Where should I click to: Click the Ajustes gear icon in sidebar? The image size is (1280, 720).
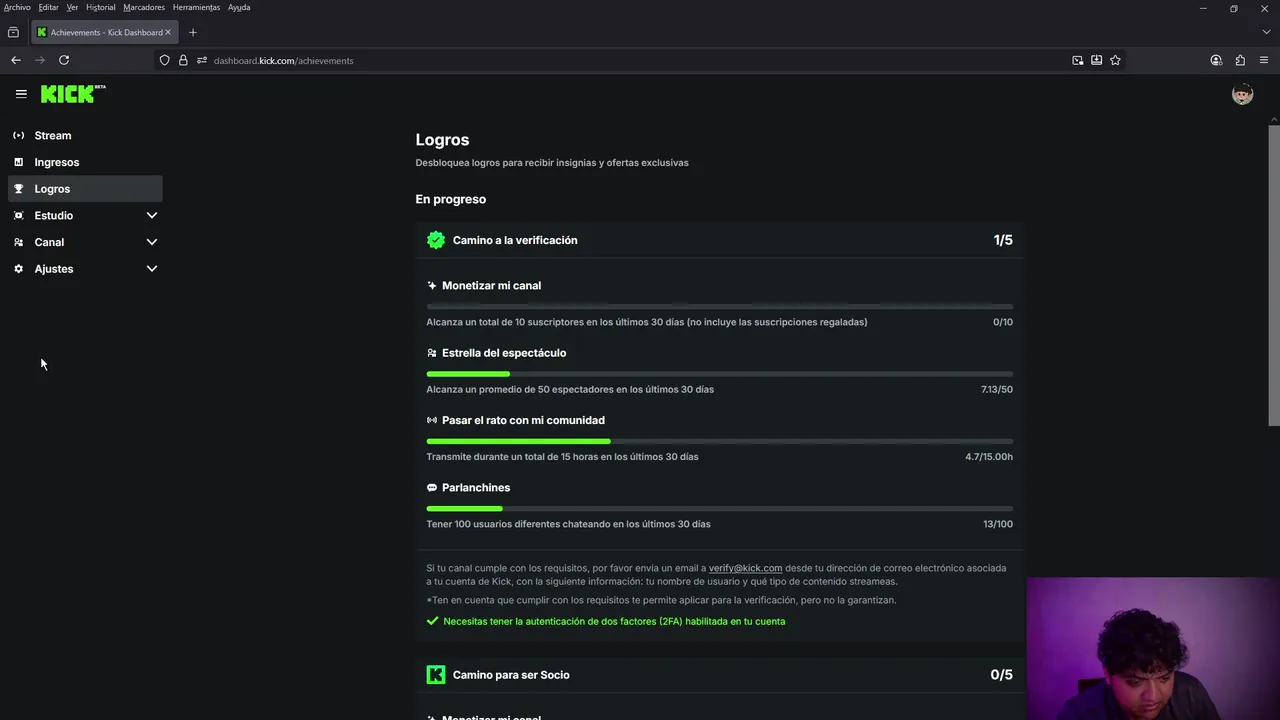point(18,269)
